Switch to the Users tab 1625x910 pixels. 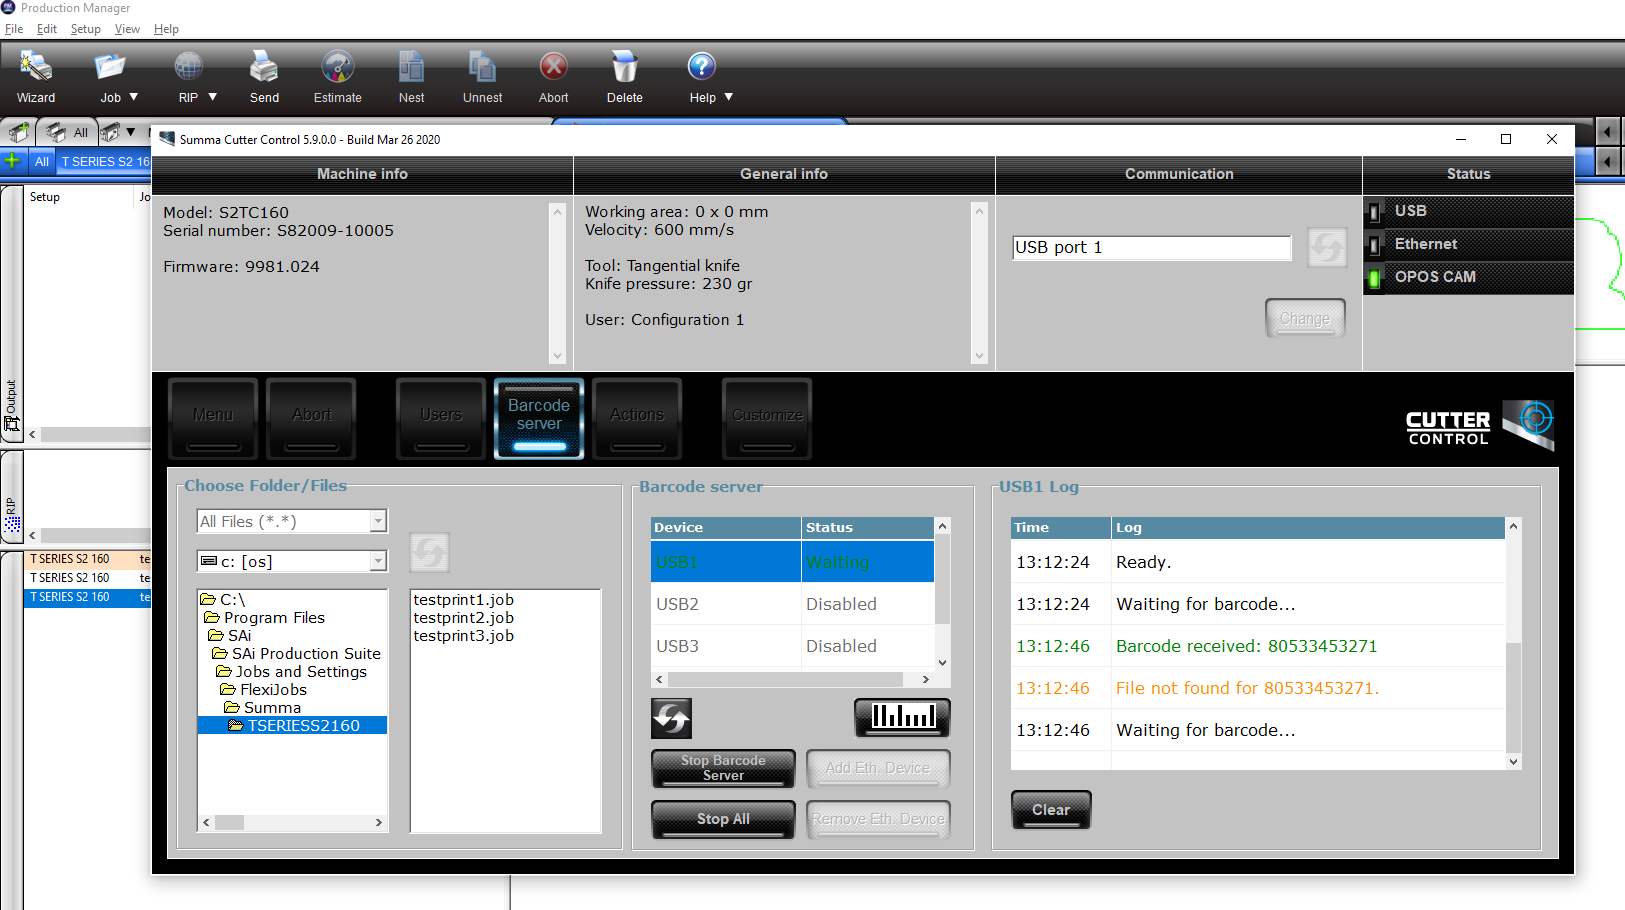441,418
